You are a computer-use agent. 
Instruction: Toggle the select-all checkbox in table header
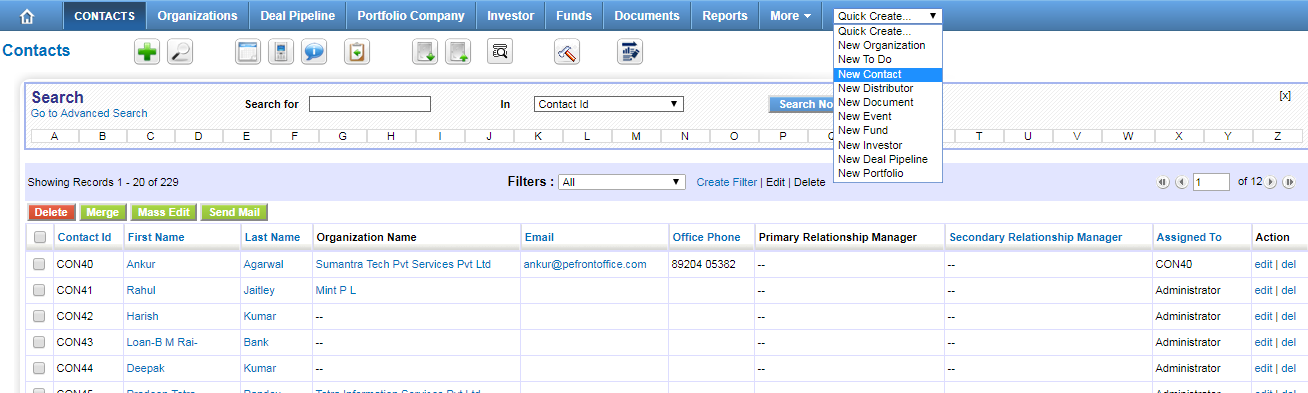click(40, 237)
